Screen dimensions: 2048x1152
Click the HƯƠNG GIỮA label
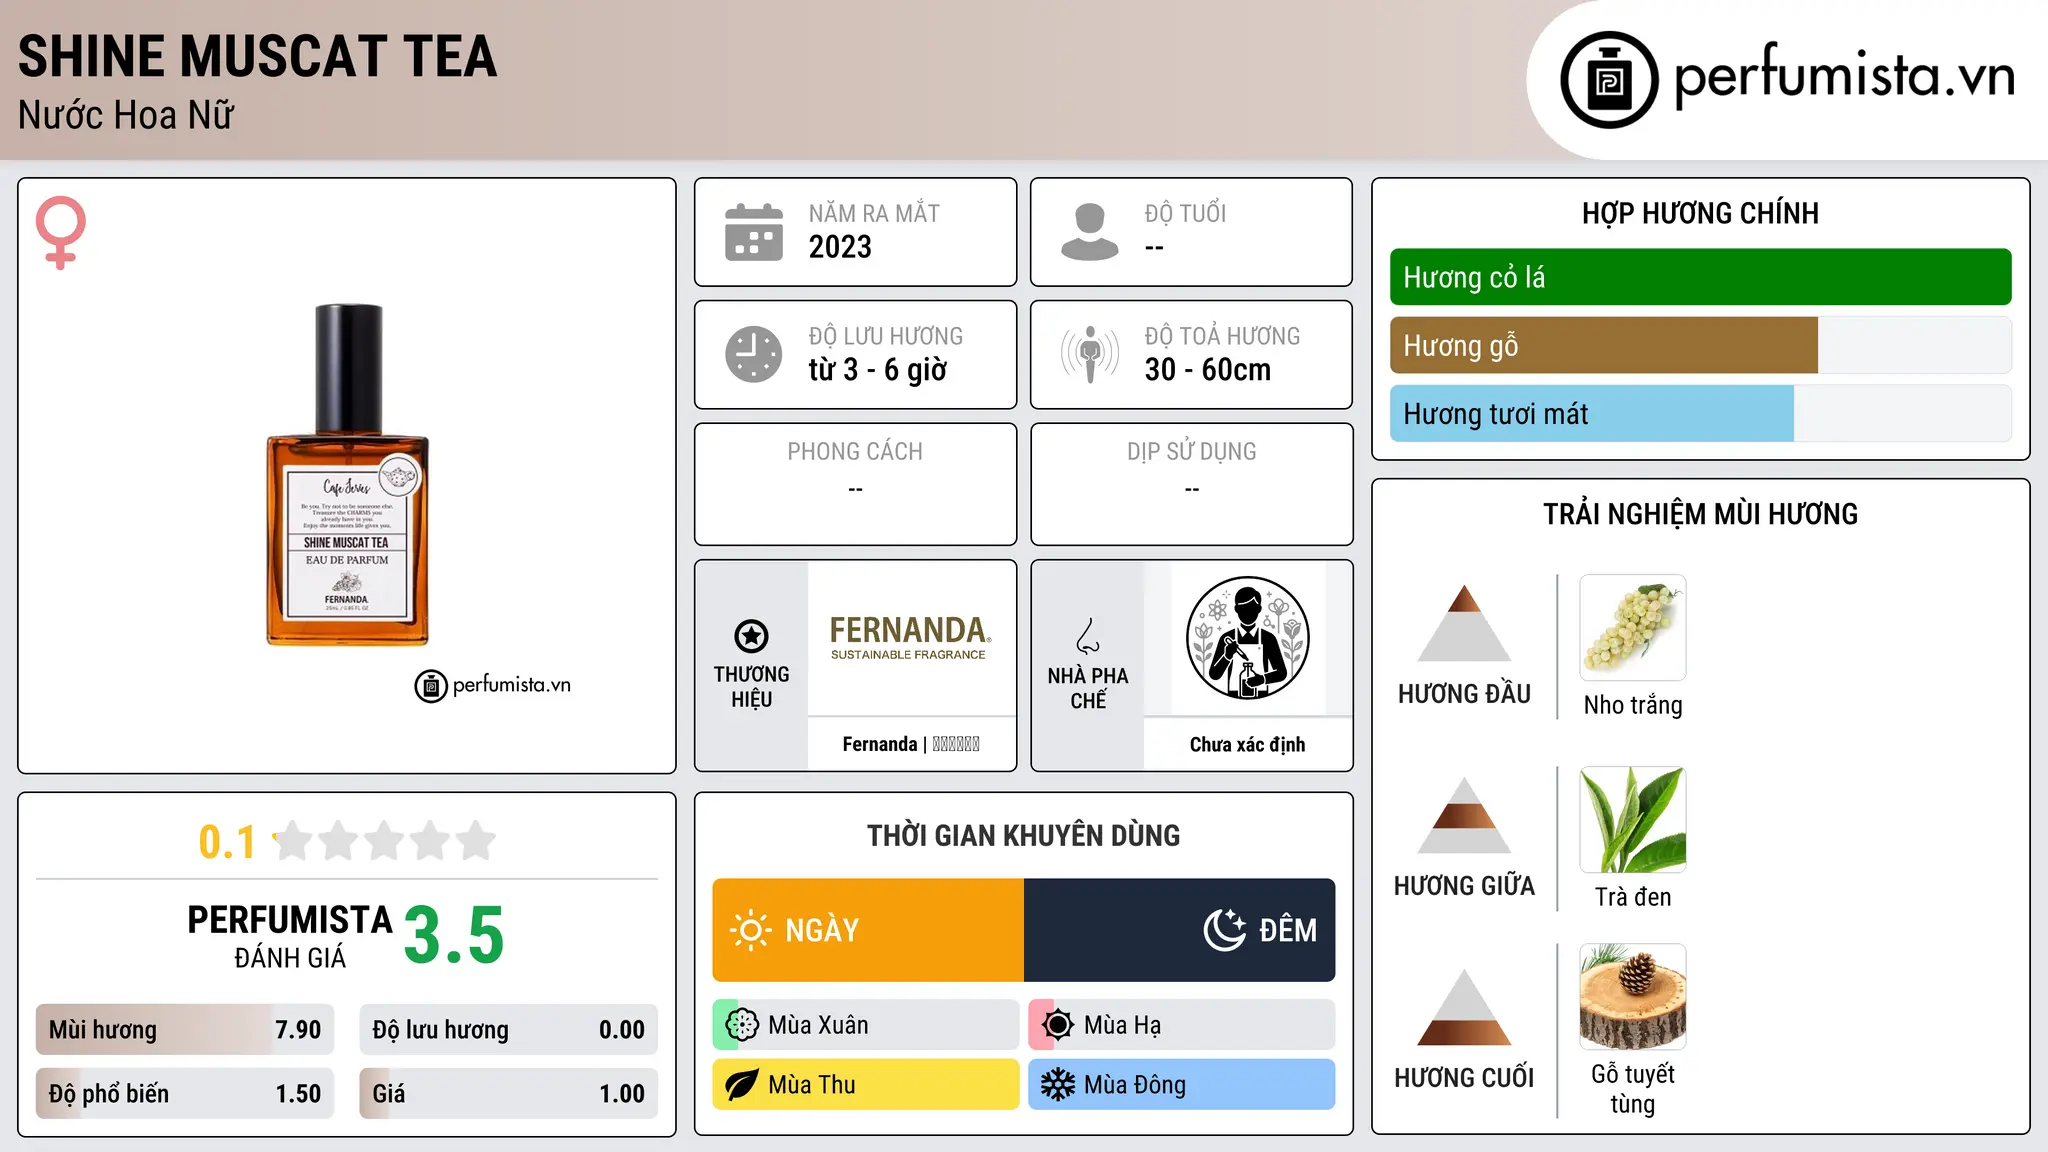(1464, 886)
